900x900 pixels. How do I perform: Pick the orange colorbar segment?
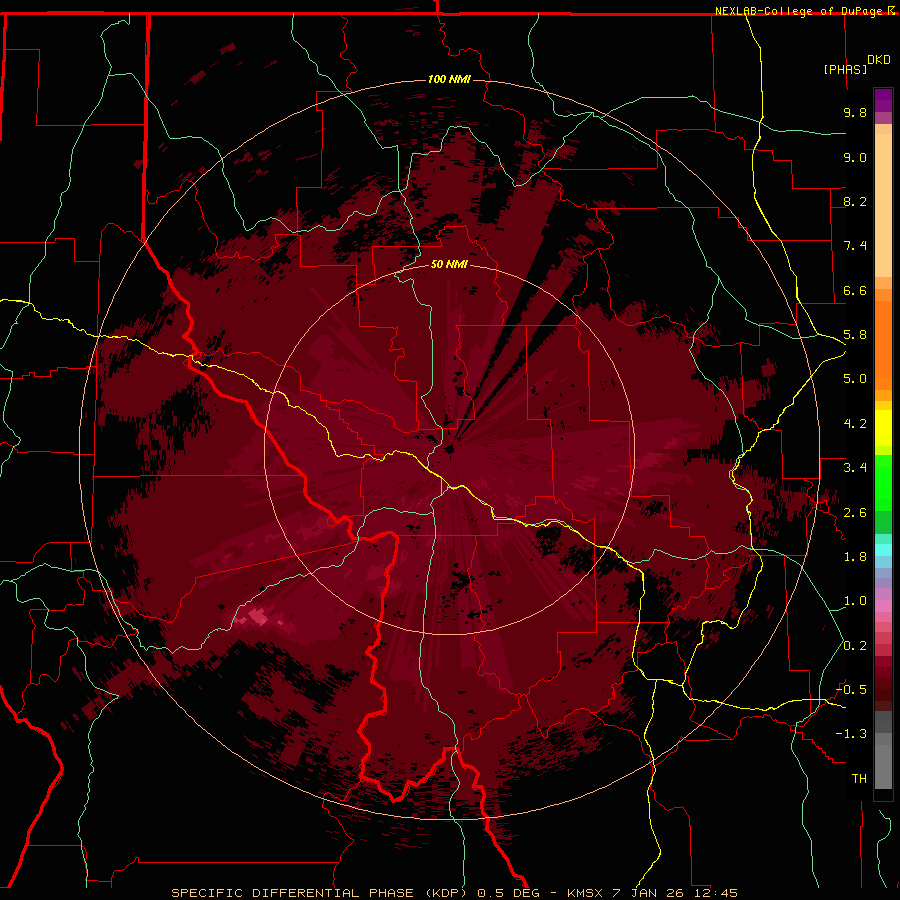pos(883,344)
